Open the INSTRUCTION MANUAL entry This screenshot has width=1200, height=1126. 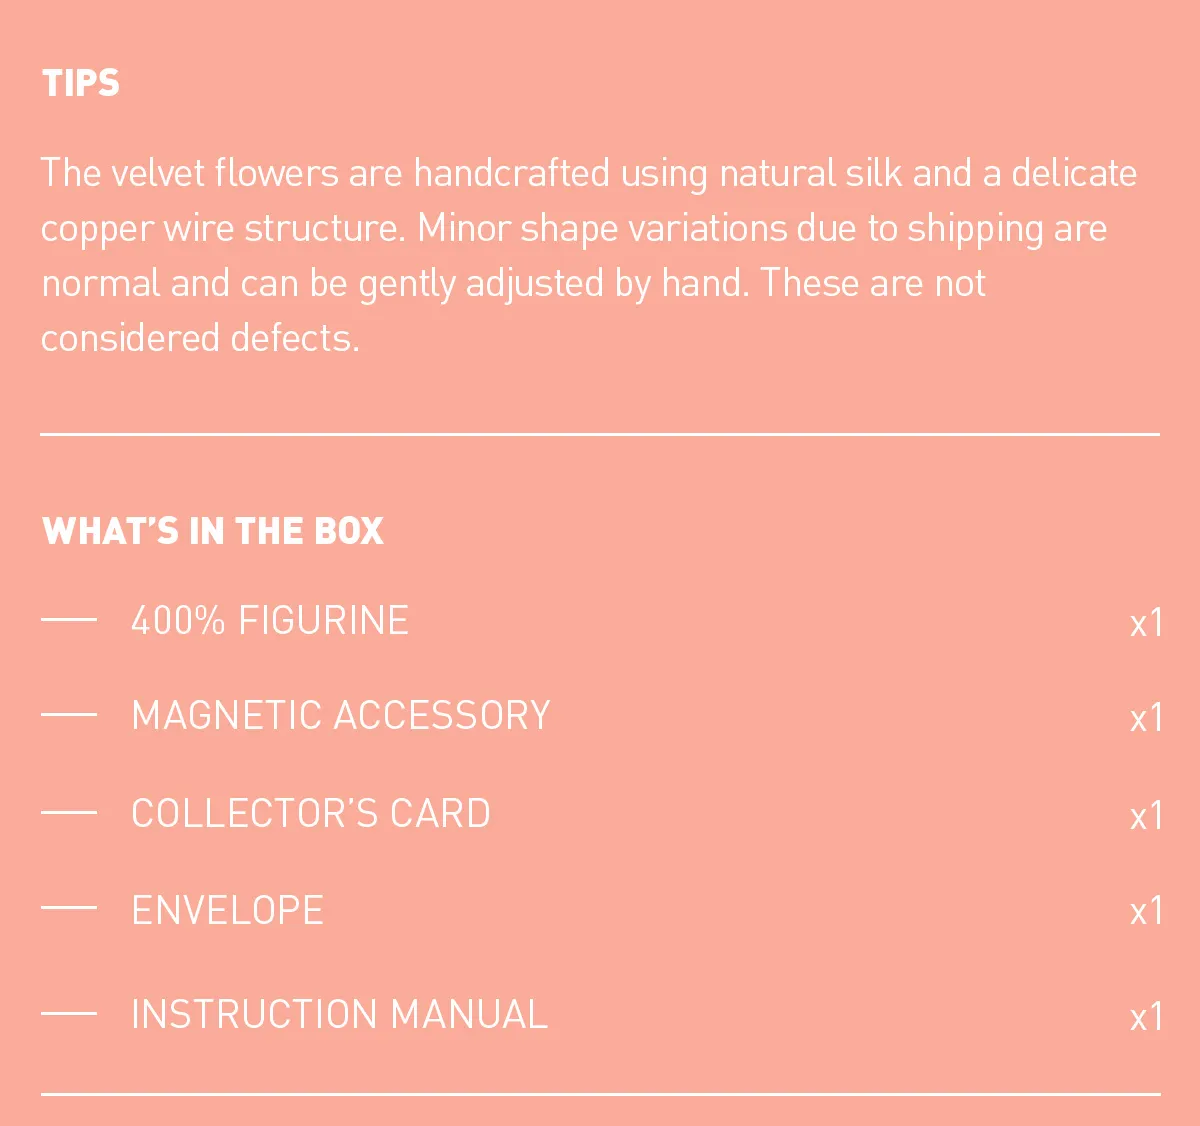[339, 1014]
